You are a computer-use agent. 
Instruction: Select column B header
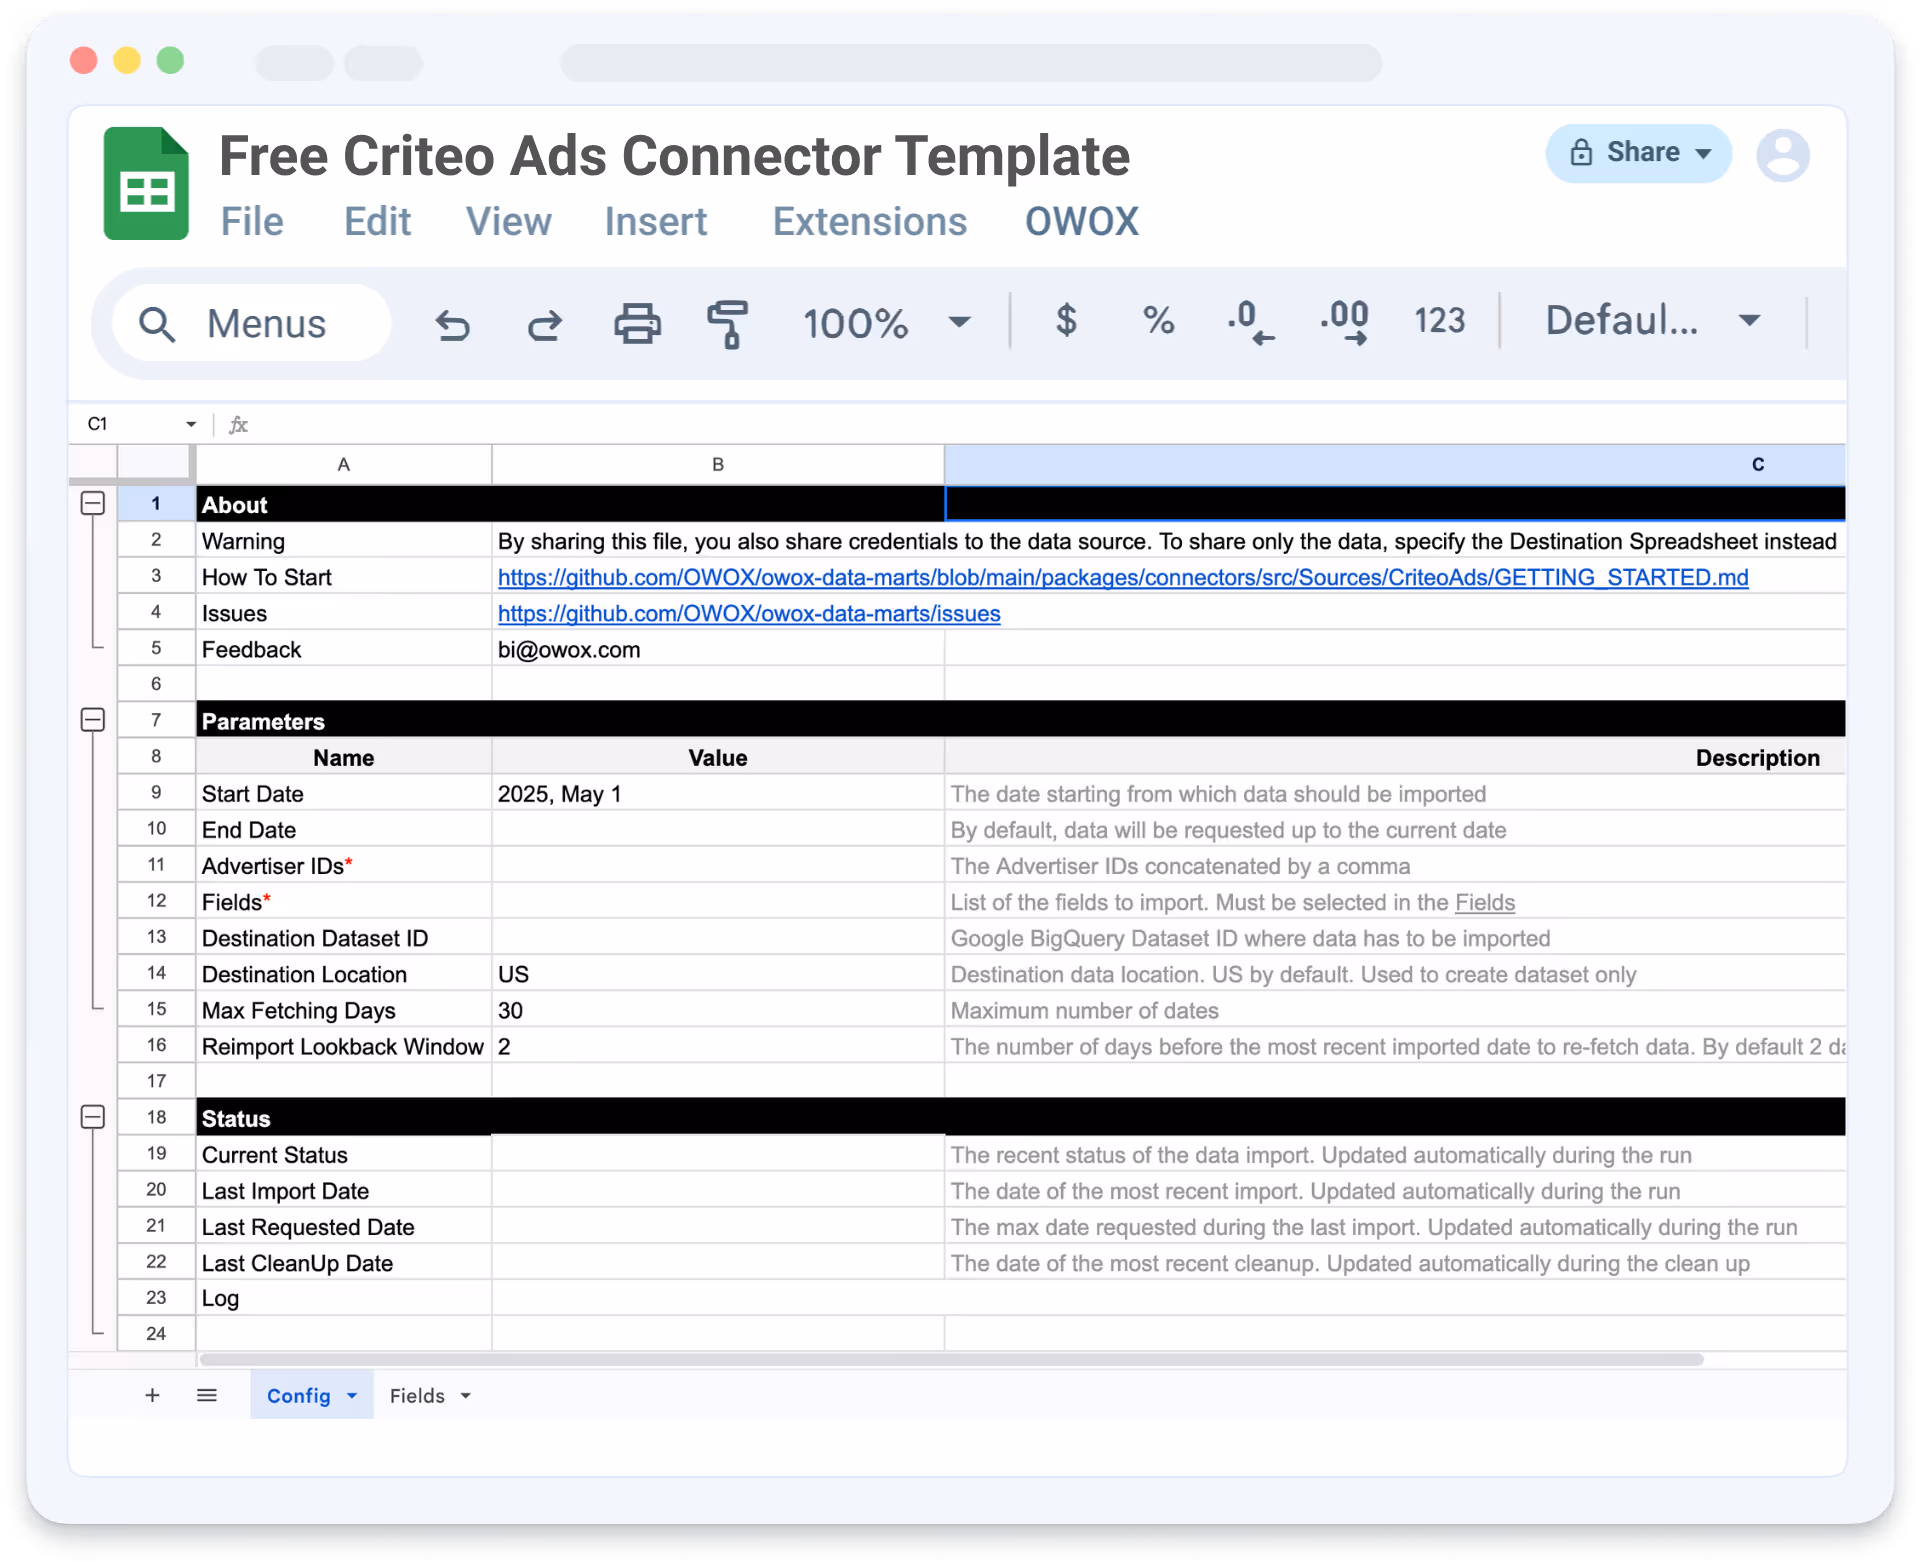(717, 464)
